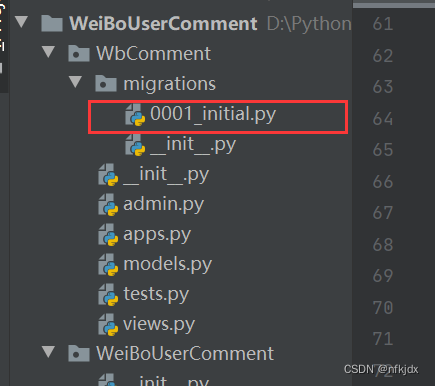Click line number 66 in gutter
435x386 pixels.
click(x=383, y=181)
